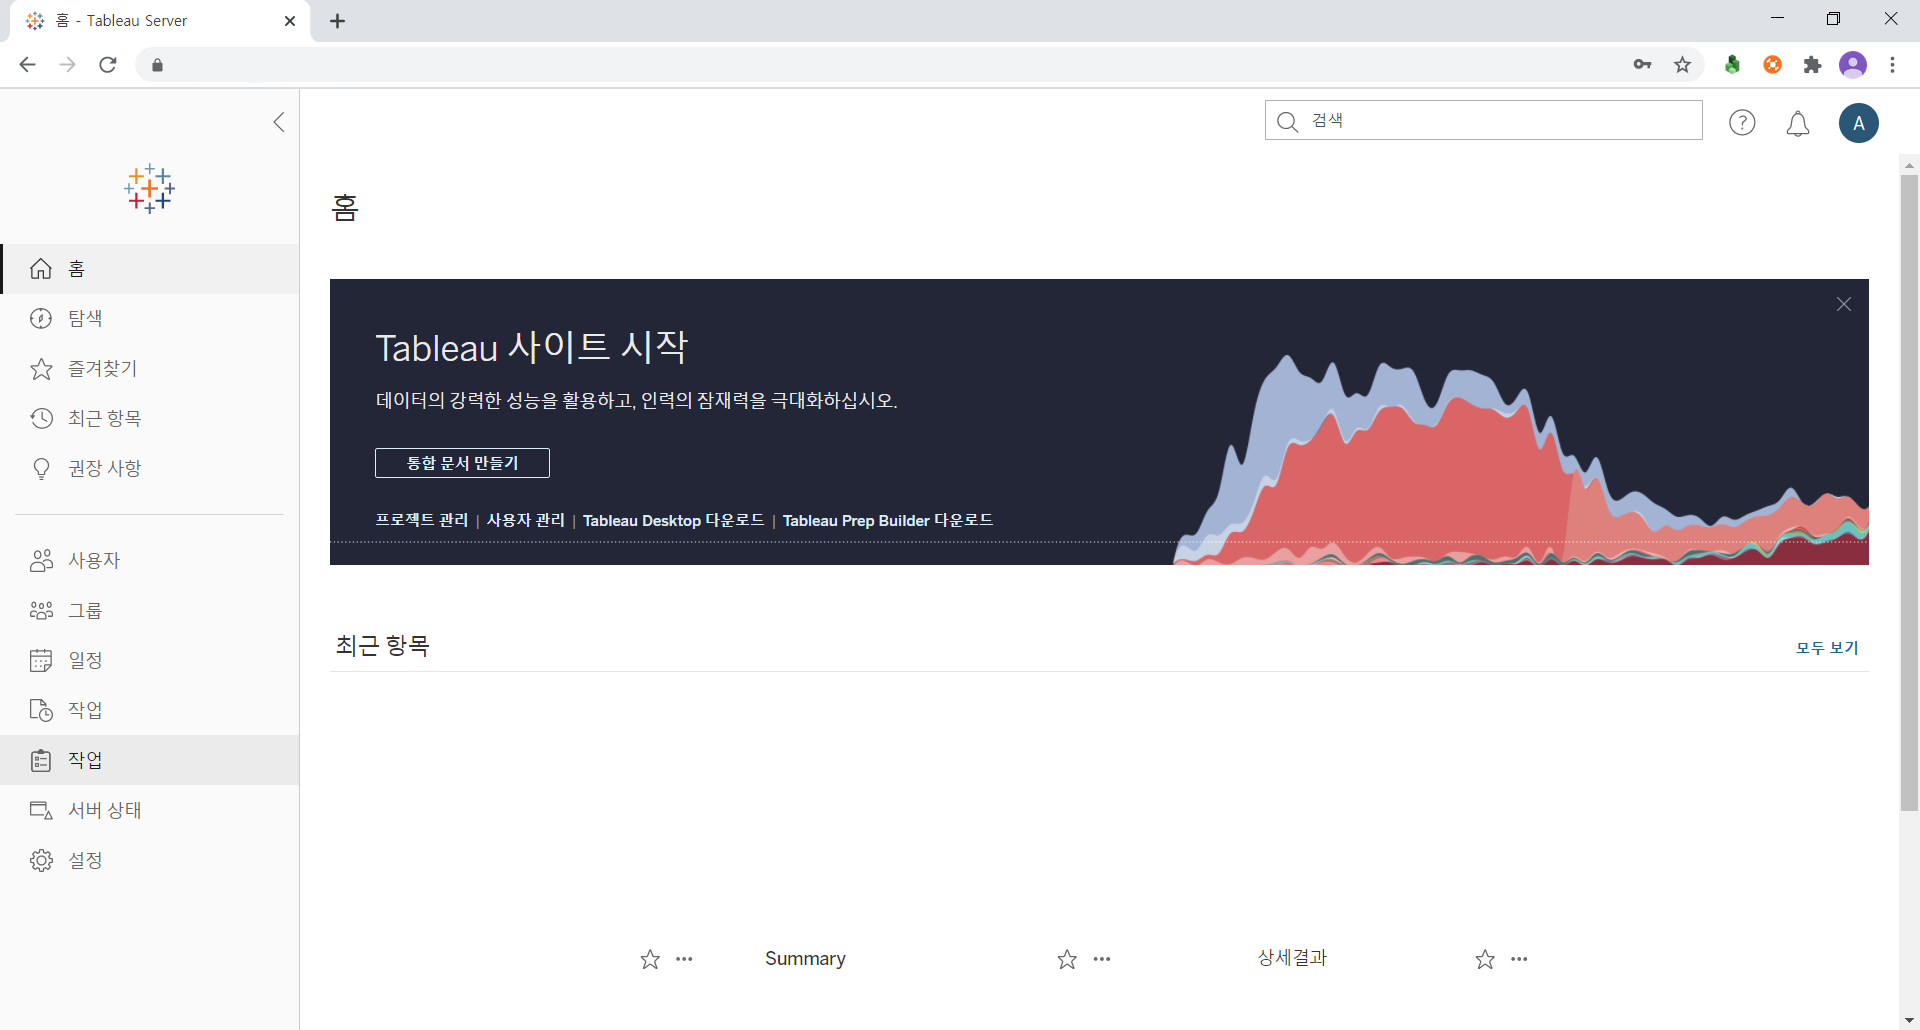Click the 서버 상태 icon

41,810
